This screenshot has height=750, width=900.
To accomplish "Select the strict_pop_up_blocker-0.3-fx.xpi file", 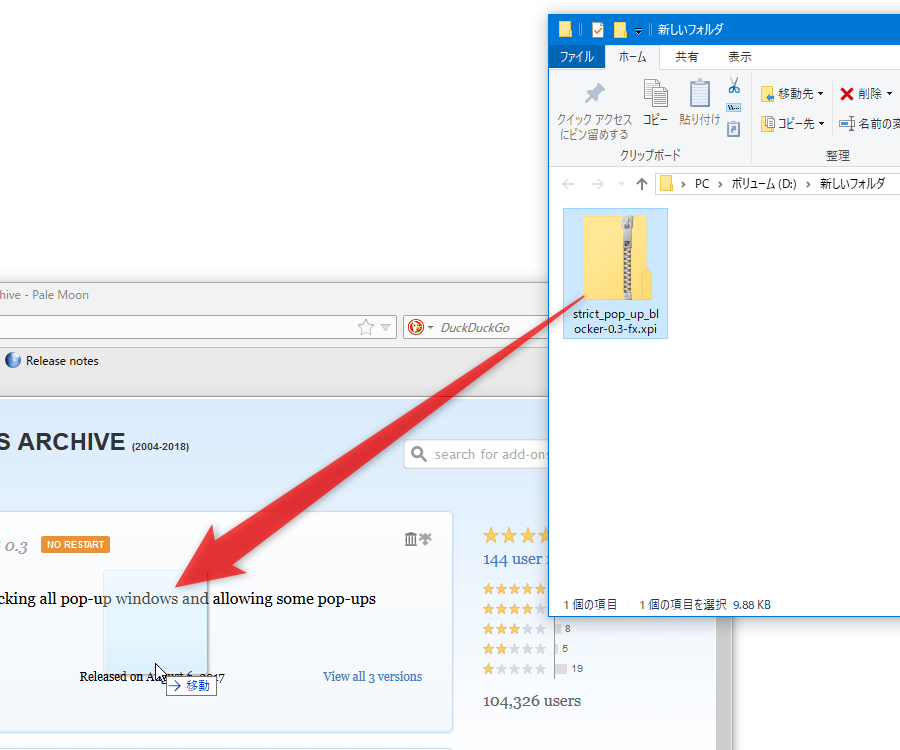I will pyautogui.click(x=615, y=273).
